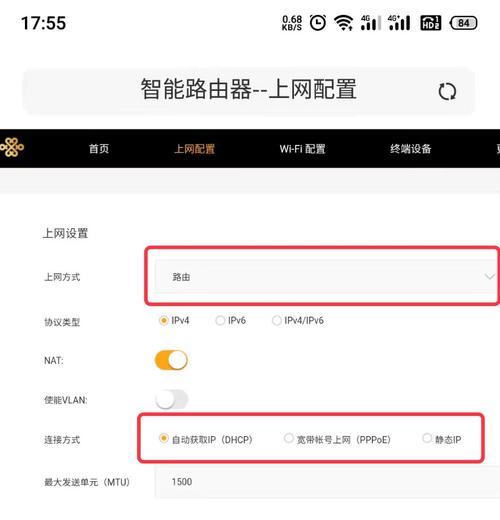Viewport: 500px width, 520px height.
Task: Turn off the NAT switch
Action: click(171, 360)
